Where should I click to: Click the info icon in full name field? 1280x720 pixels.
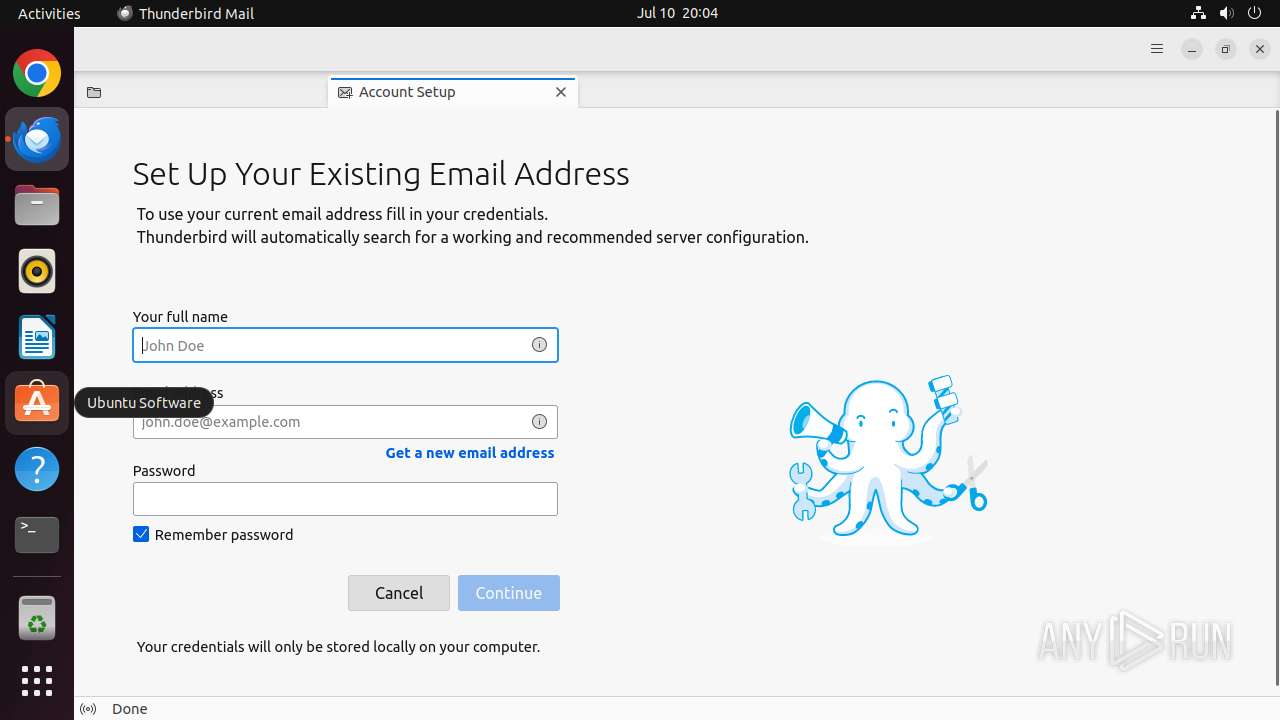point(539,345)
